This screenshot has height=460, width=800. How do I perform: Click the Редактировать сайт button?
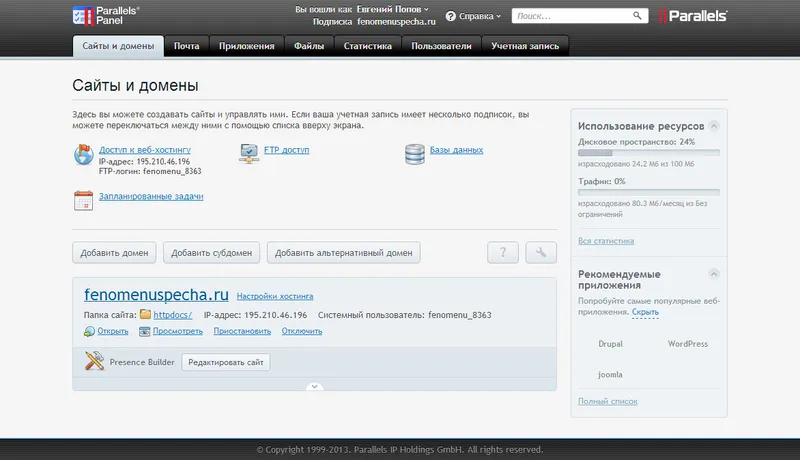(226, 362)
